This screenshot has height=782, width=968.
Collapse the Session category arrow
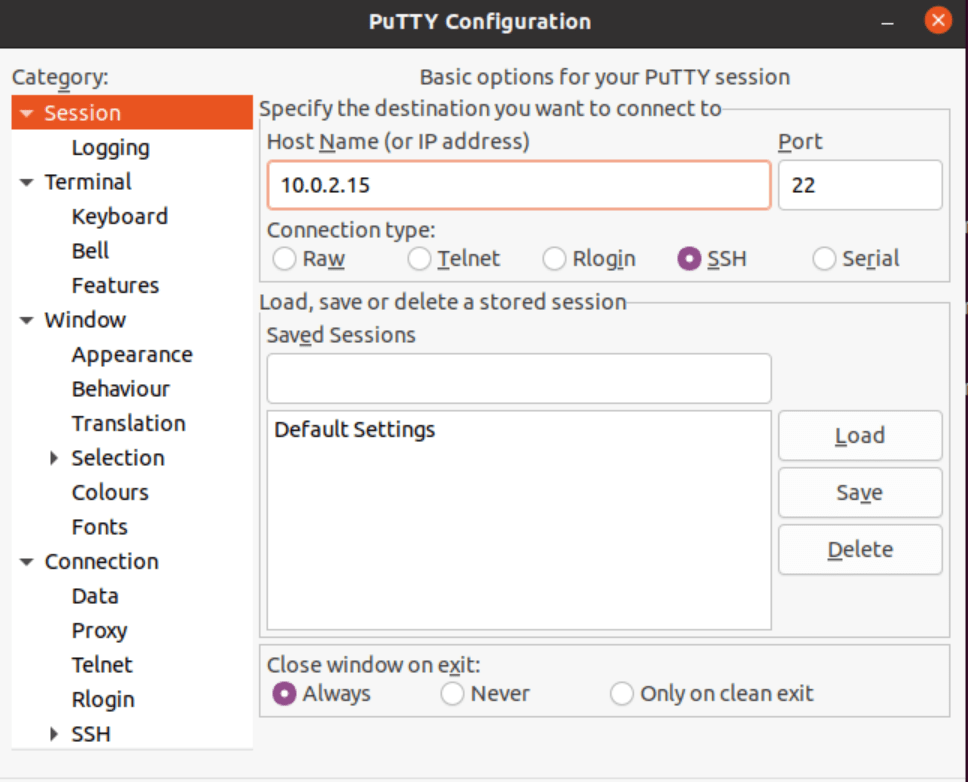click(26, 113)
